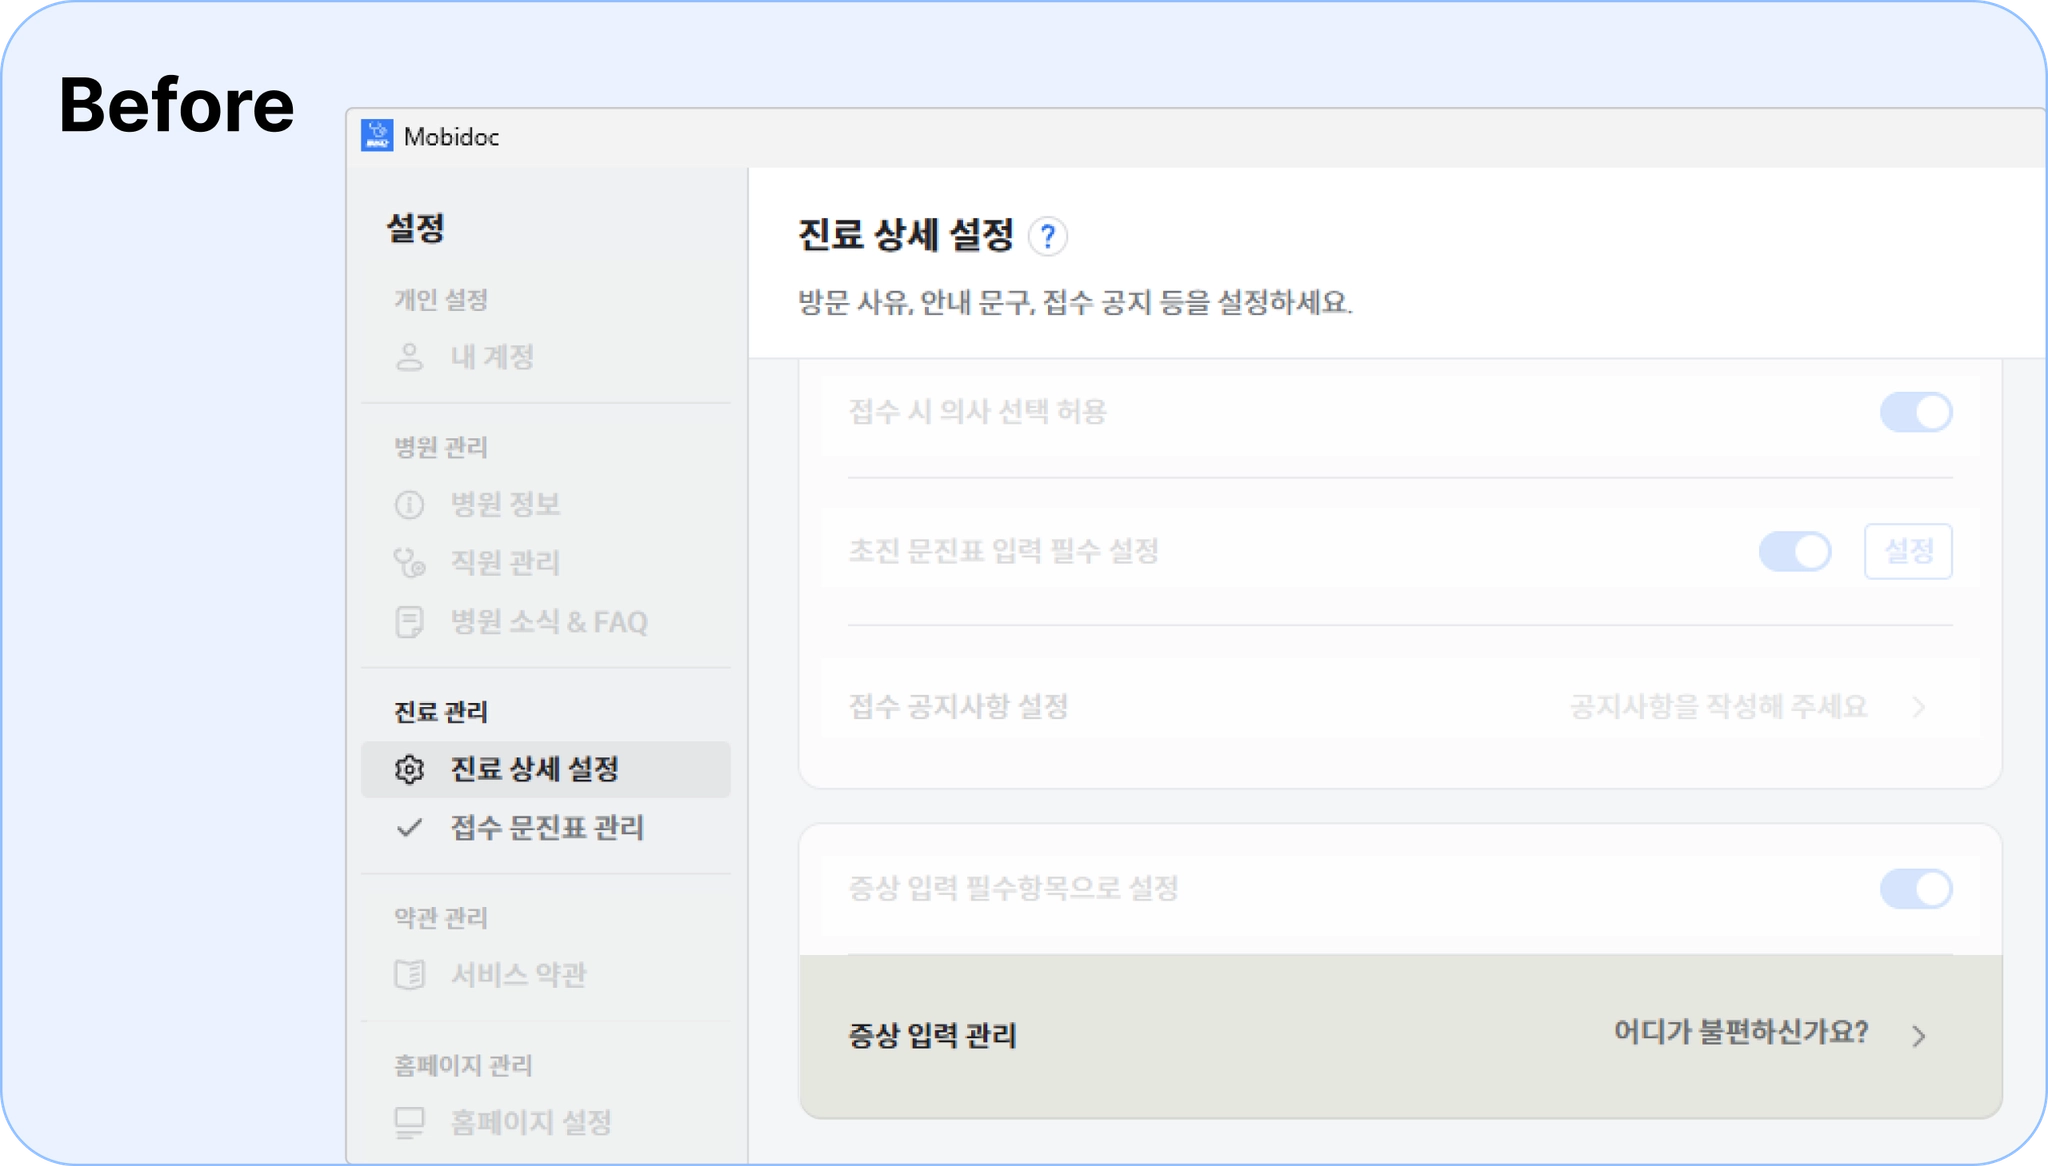Click the Mobidoc app logo icon
The image size is (2048, 1166).
pyautogui.click(x=377, y=136)
